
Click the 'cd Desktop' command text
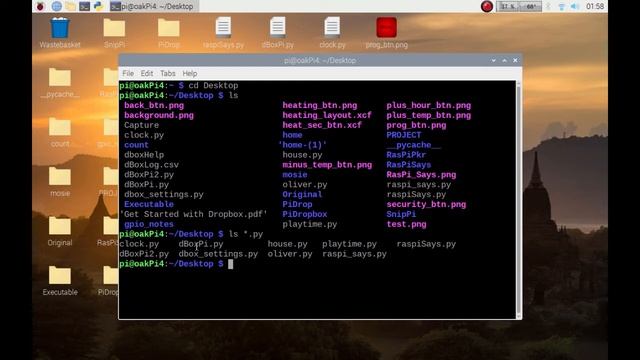click(213, 86)
